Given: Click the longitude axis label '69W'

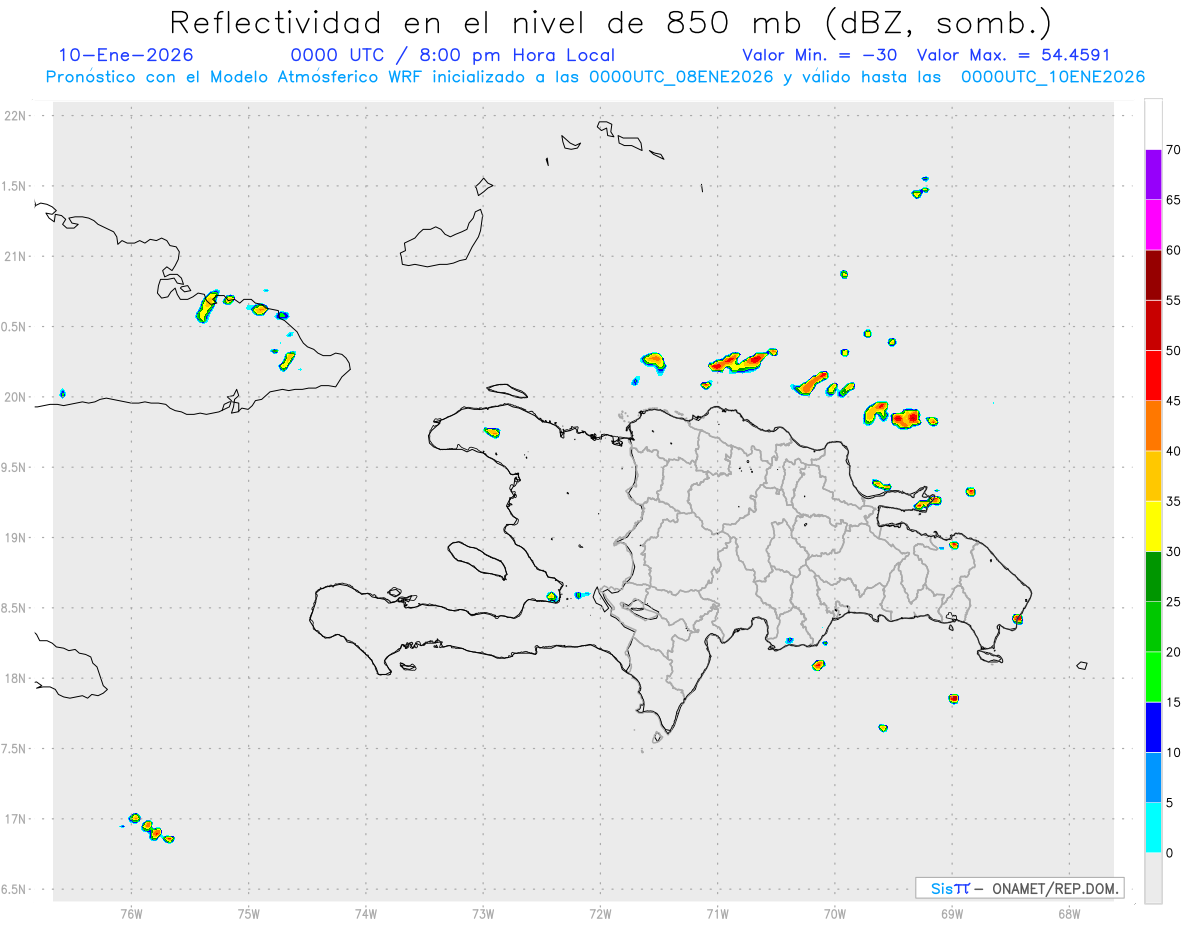Looking at the screenshot, I should click(952, 914).
